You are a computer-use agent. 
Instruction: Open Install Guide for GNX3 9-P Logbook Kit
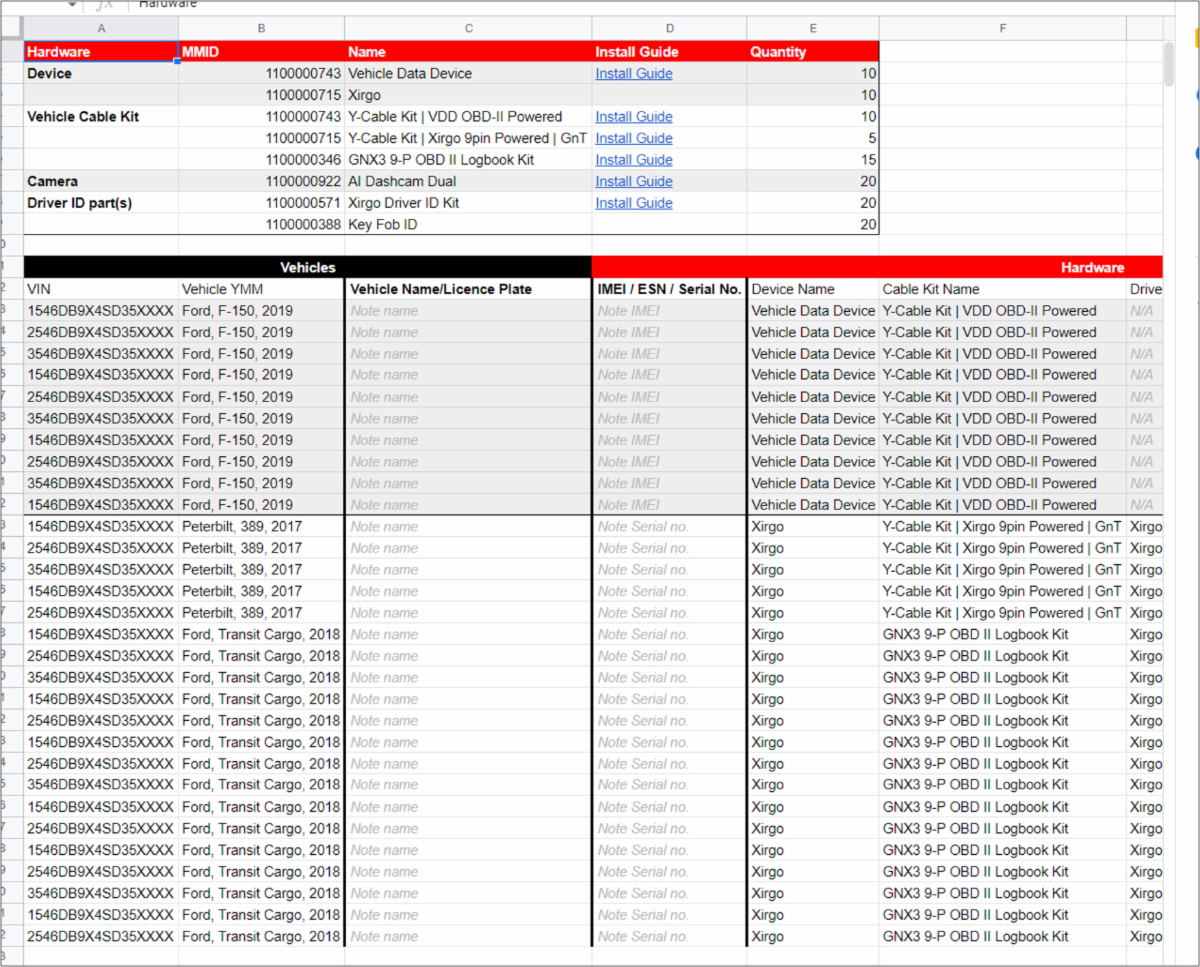pos(634,160)
